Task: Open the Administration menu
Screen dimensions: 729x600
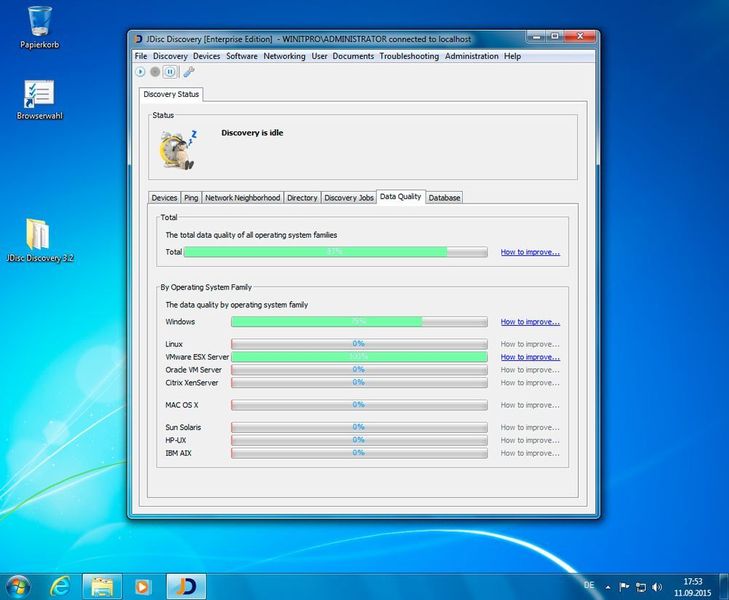Action: pos(471,56)
